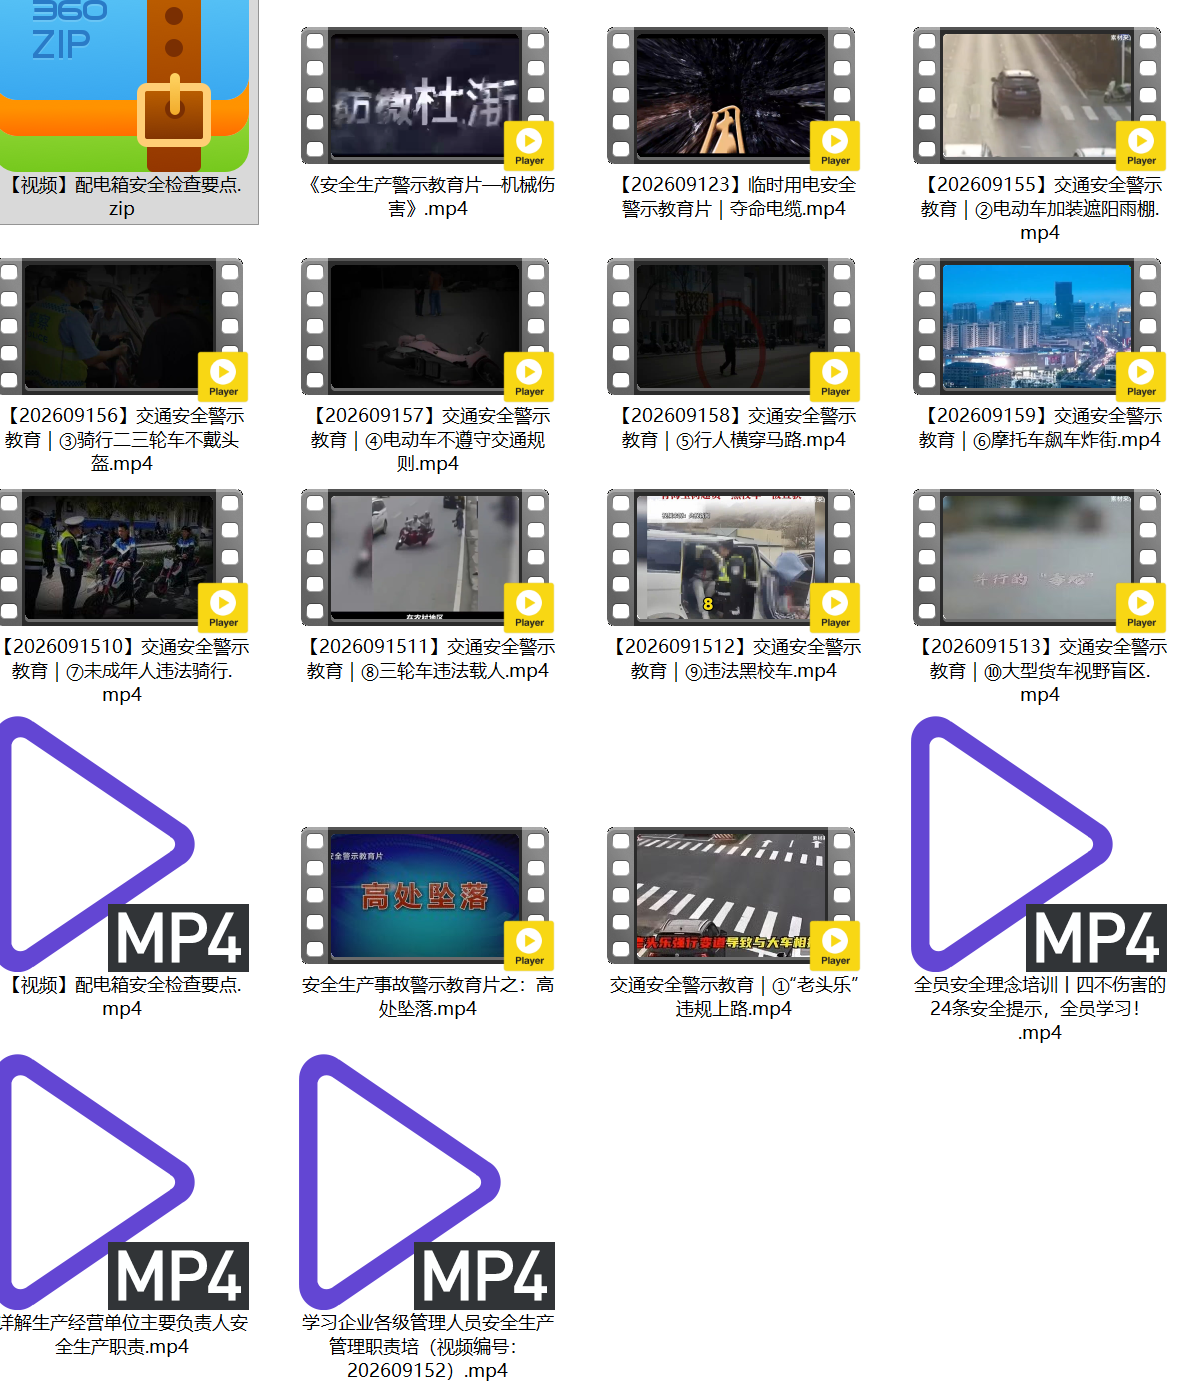1186x1389 pixels.
Task: Select the 行人横穿马路.mp4 thumbnail
Action: click(731, 327)
